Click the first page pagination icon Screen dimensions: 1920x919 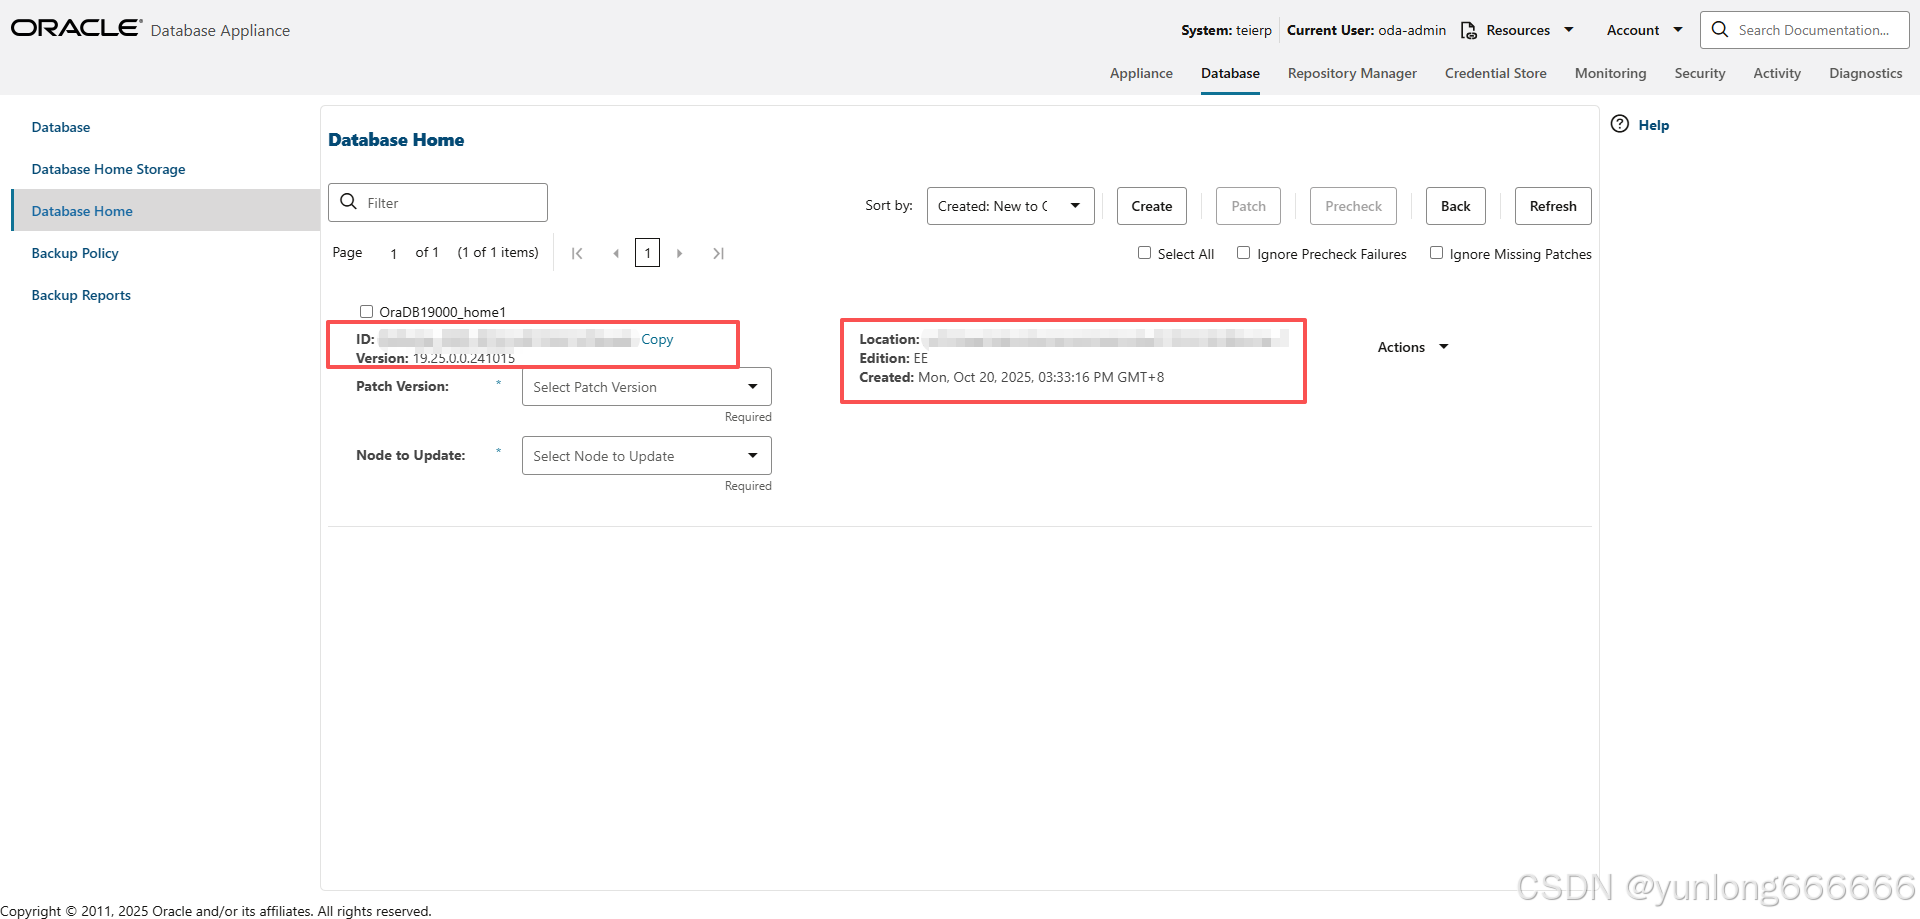pos(577,253)
